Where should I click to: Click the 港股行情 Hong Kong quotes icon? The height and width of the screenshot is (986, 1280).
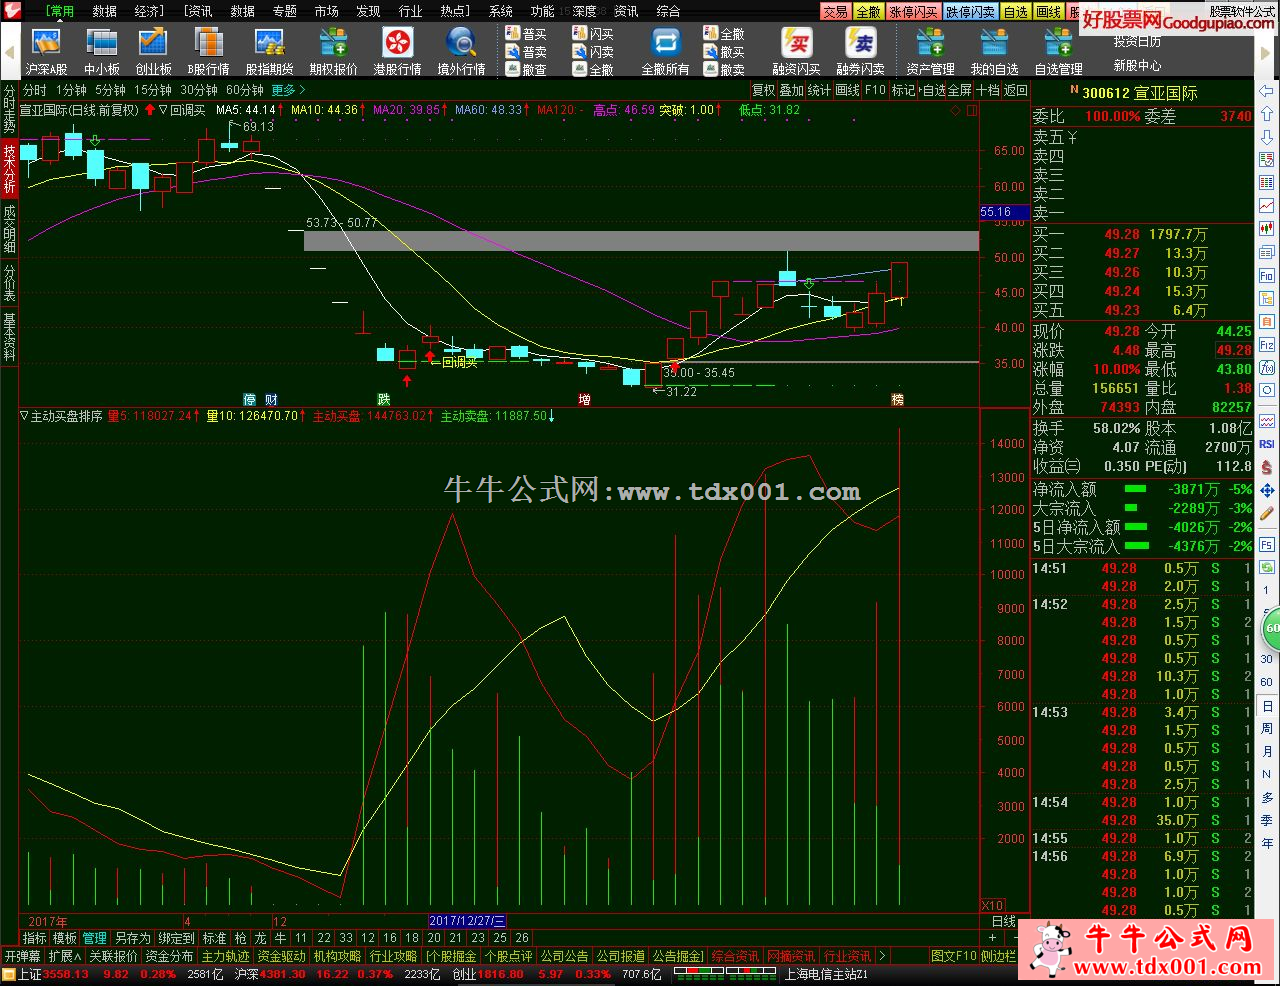[397, 52]
